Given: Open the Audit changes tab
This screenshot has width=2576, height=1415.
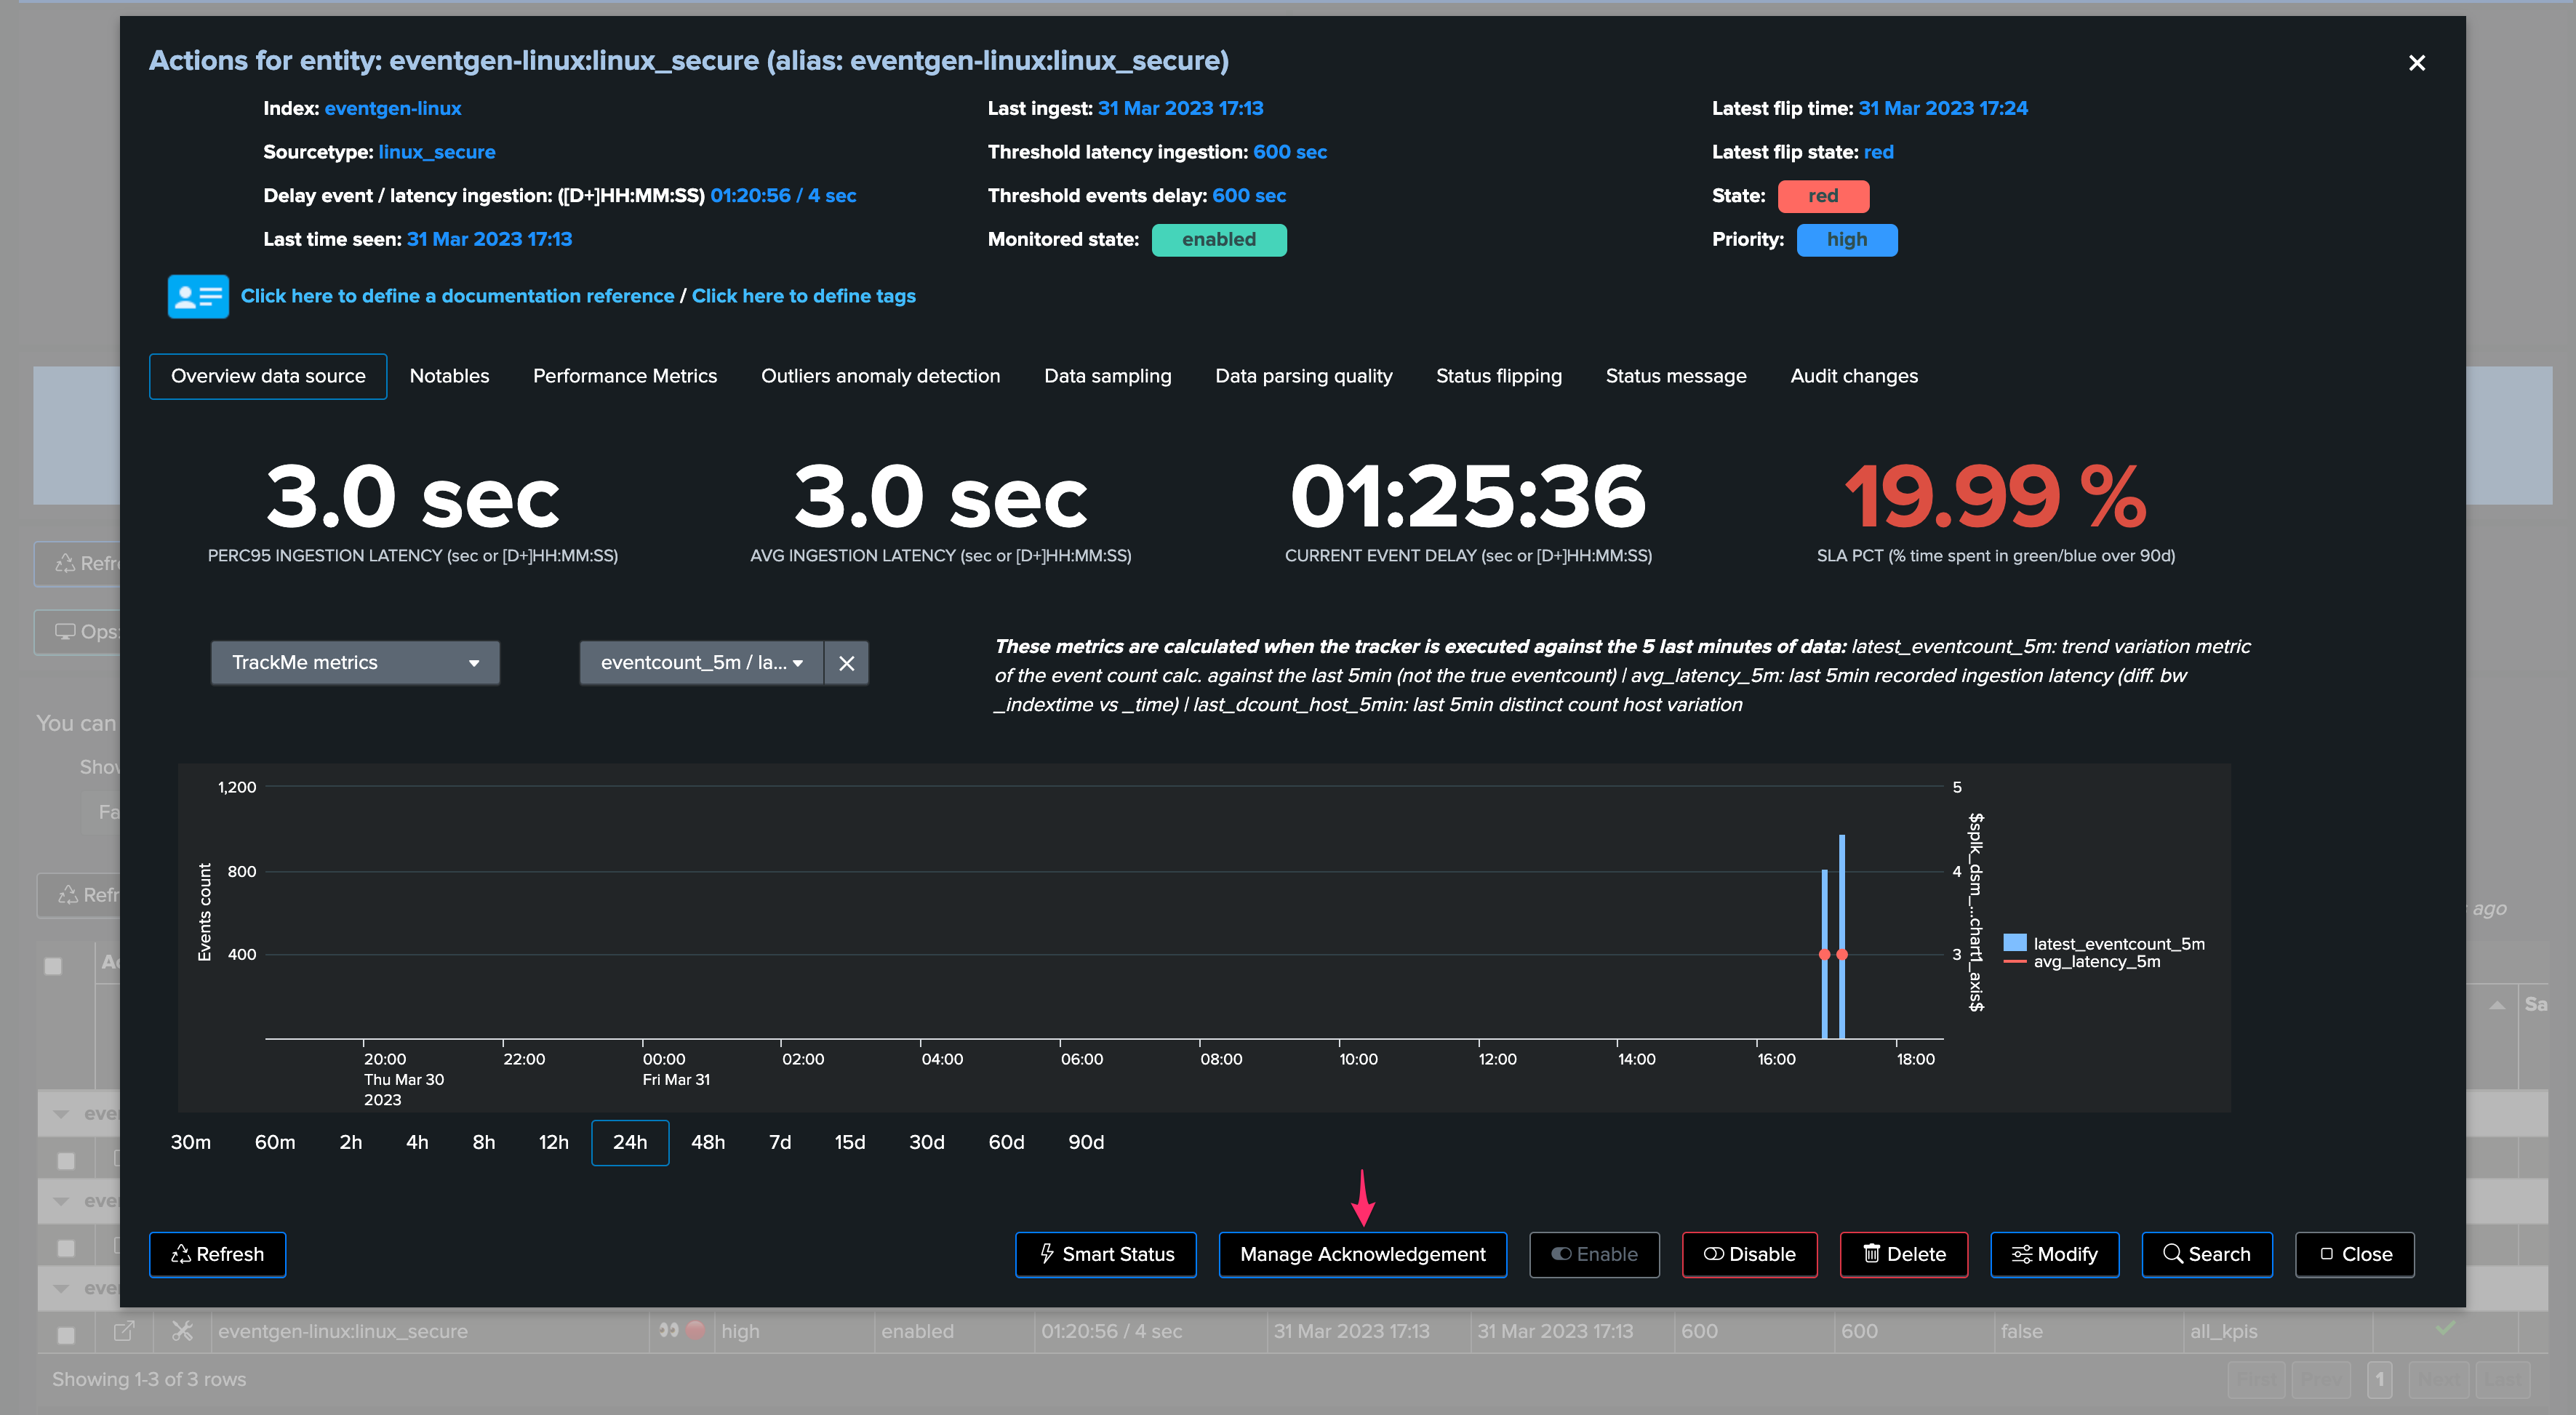Looking at the screenshot, I should click(x=1853, y=376).
